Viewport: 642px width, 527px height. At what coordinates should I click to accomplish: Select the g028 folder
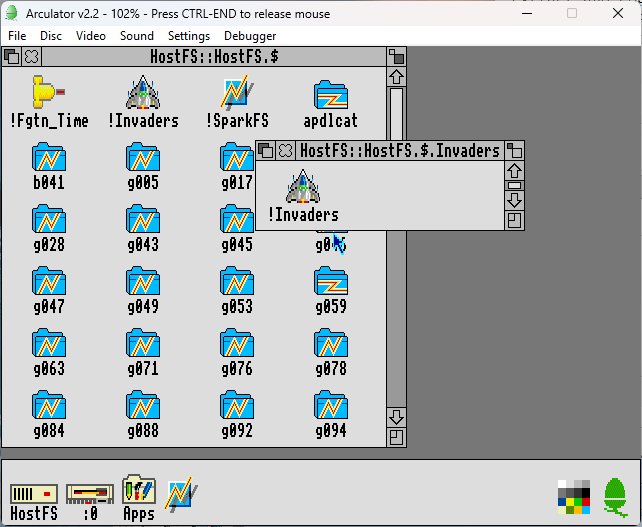coord(49,228)
